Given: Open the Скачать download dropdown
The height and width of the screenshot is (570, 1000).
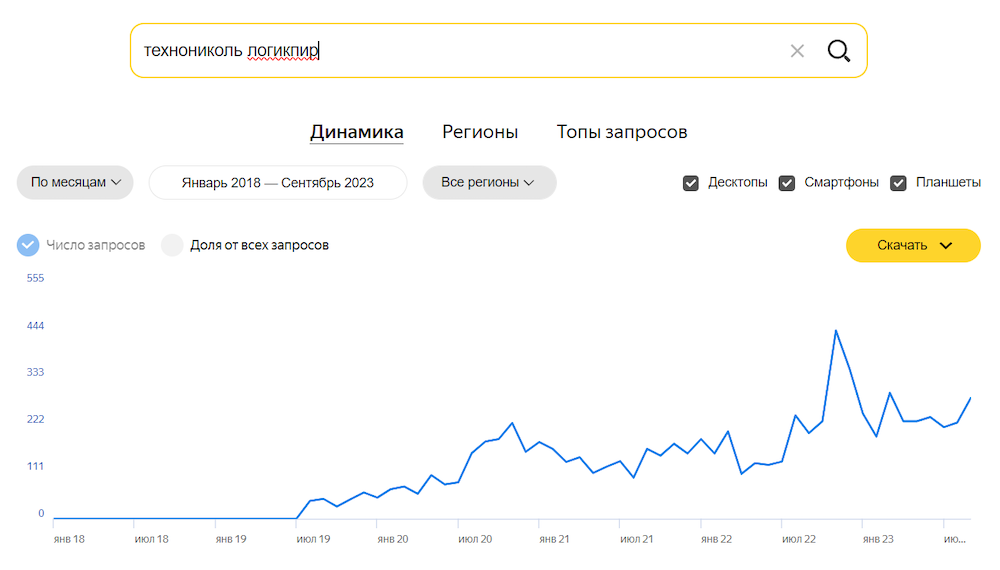Looking at the screenshot, I should (x=913, y=245).
